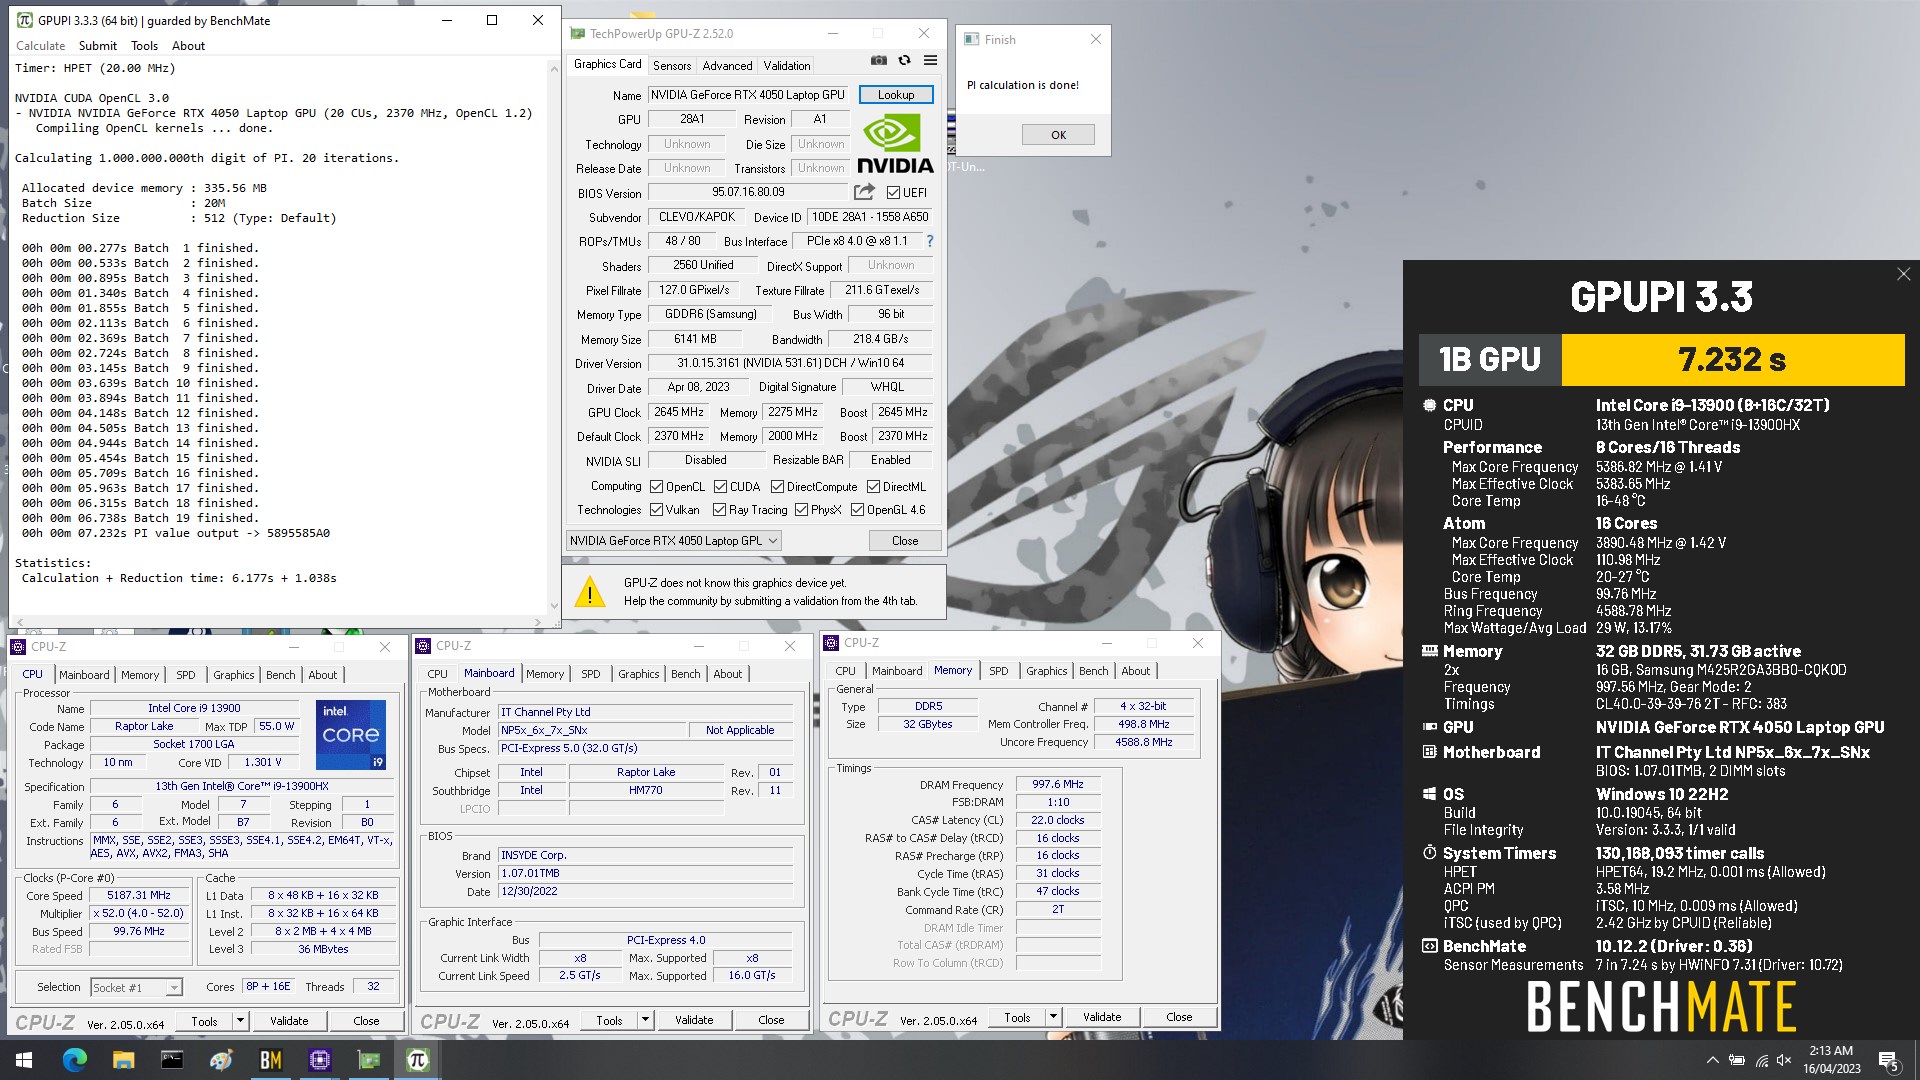Viewport: 1920px width, 1080px height.
Task: Click the NVIDIA logo in GPU-Z
Action: click(895, 143)
